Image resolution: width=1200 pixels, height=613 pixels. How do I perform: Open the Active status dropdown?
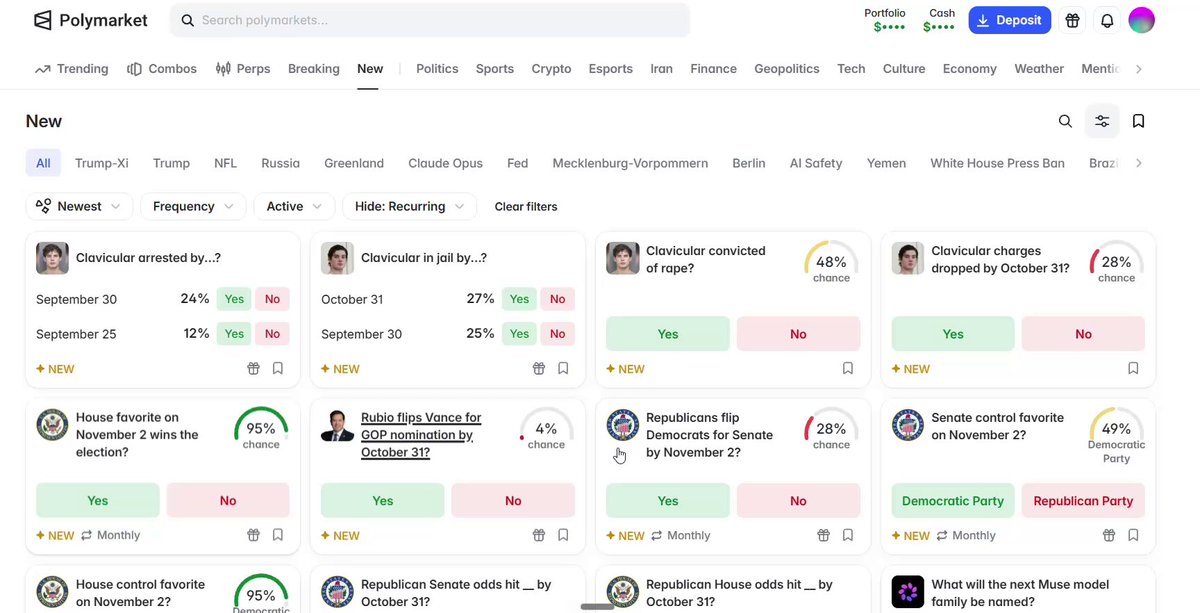[295, 206]
